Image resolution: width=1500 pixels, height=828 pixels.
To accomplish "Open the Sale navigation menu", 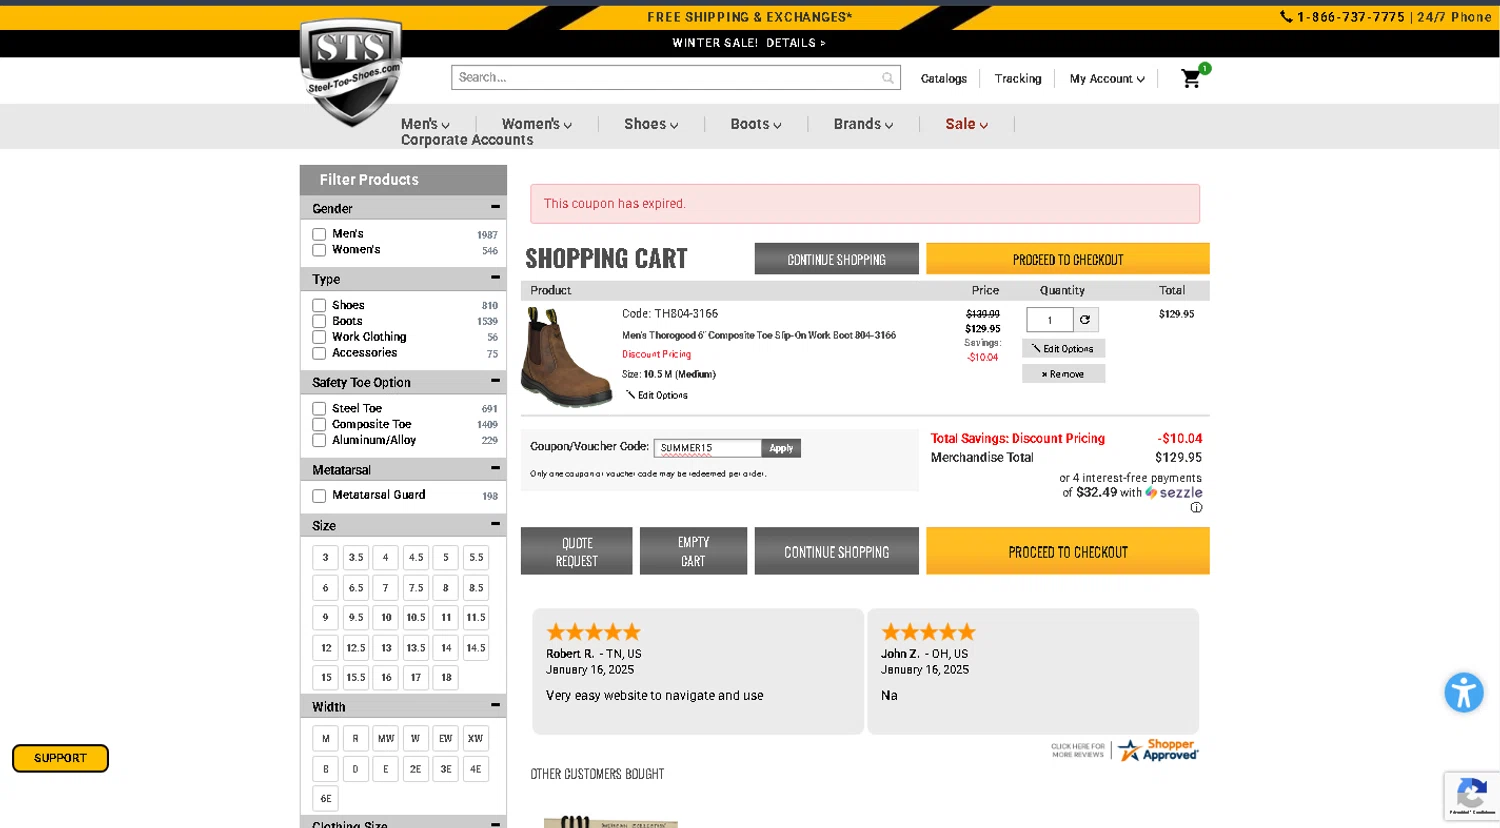I will [x=966, y=124].
